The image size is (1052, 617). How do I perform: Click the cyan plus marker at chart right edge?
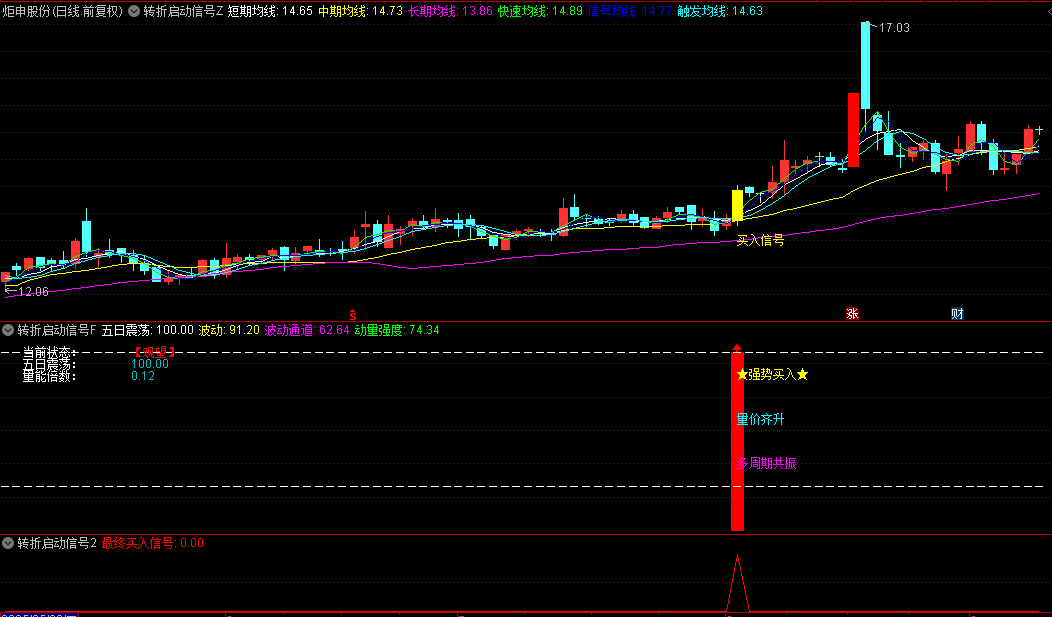coord(1039,130)
